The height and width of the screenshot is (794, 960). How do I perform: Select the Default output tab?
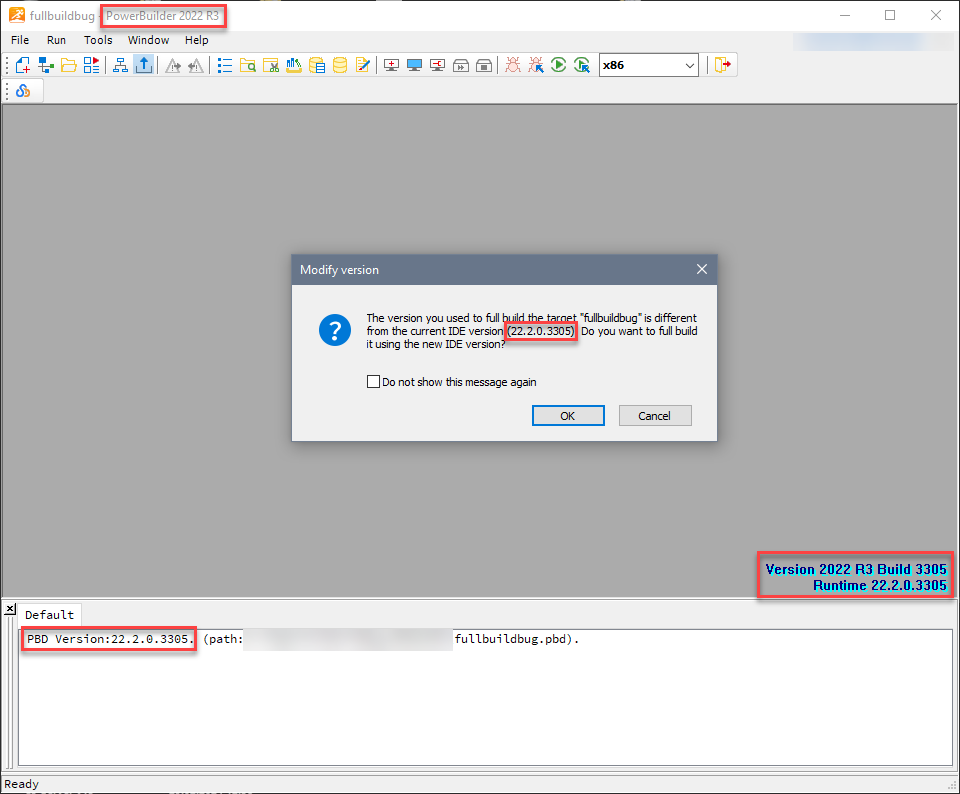50,615
